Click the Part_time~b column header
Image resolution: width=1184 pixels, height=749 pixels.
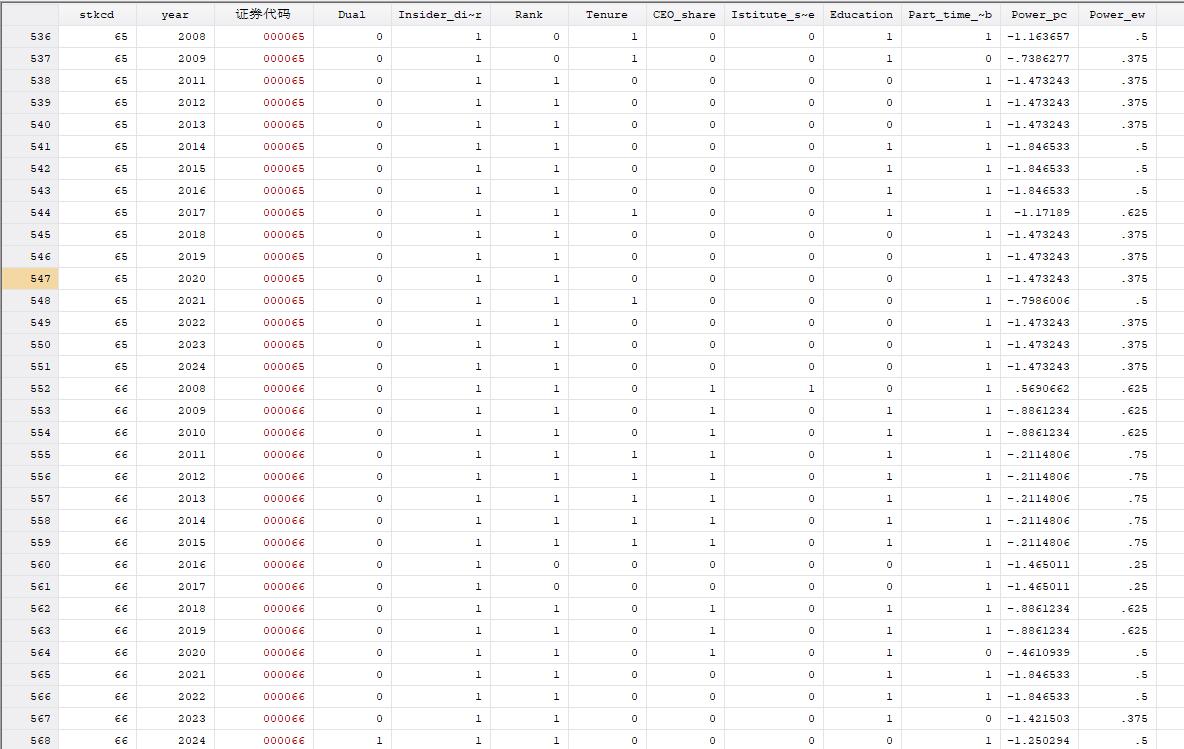tap(950, 14)
